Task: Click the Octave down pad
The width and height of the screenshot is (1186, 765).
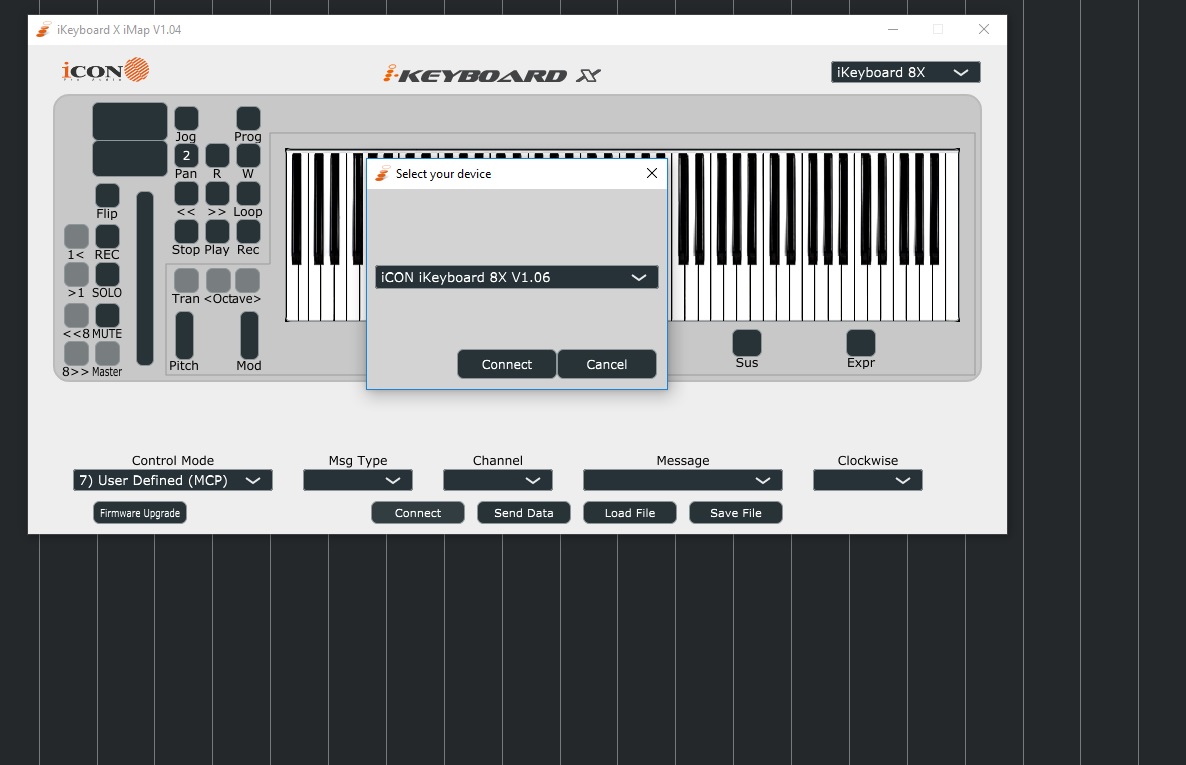Action: (x=218, y=280)
